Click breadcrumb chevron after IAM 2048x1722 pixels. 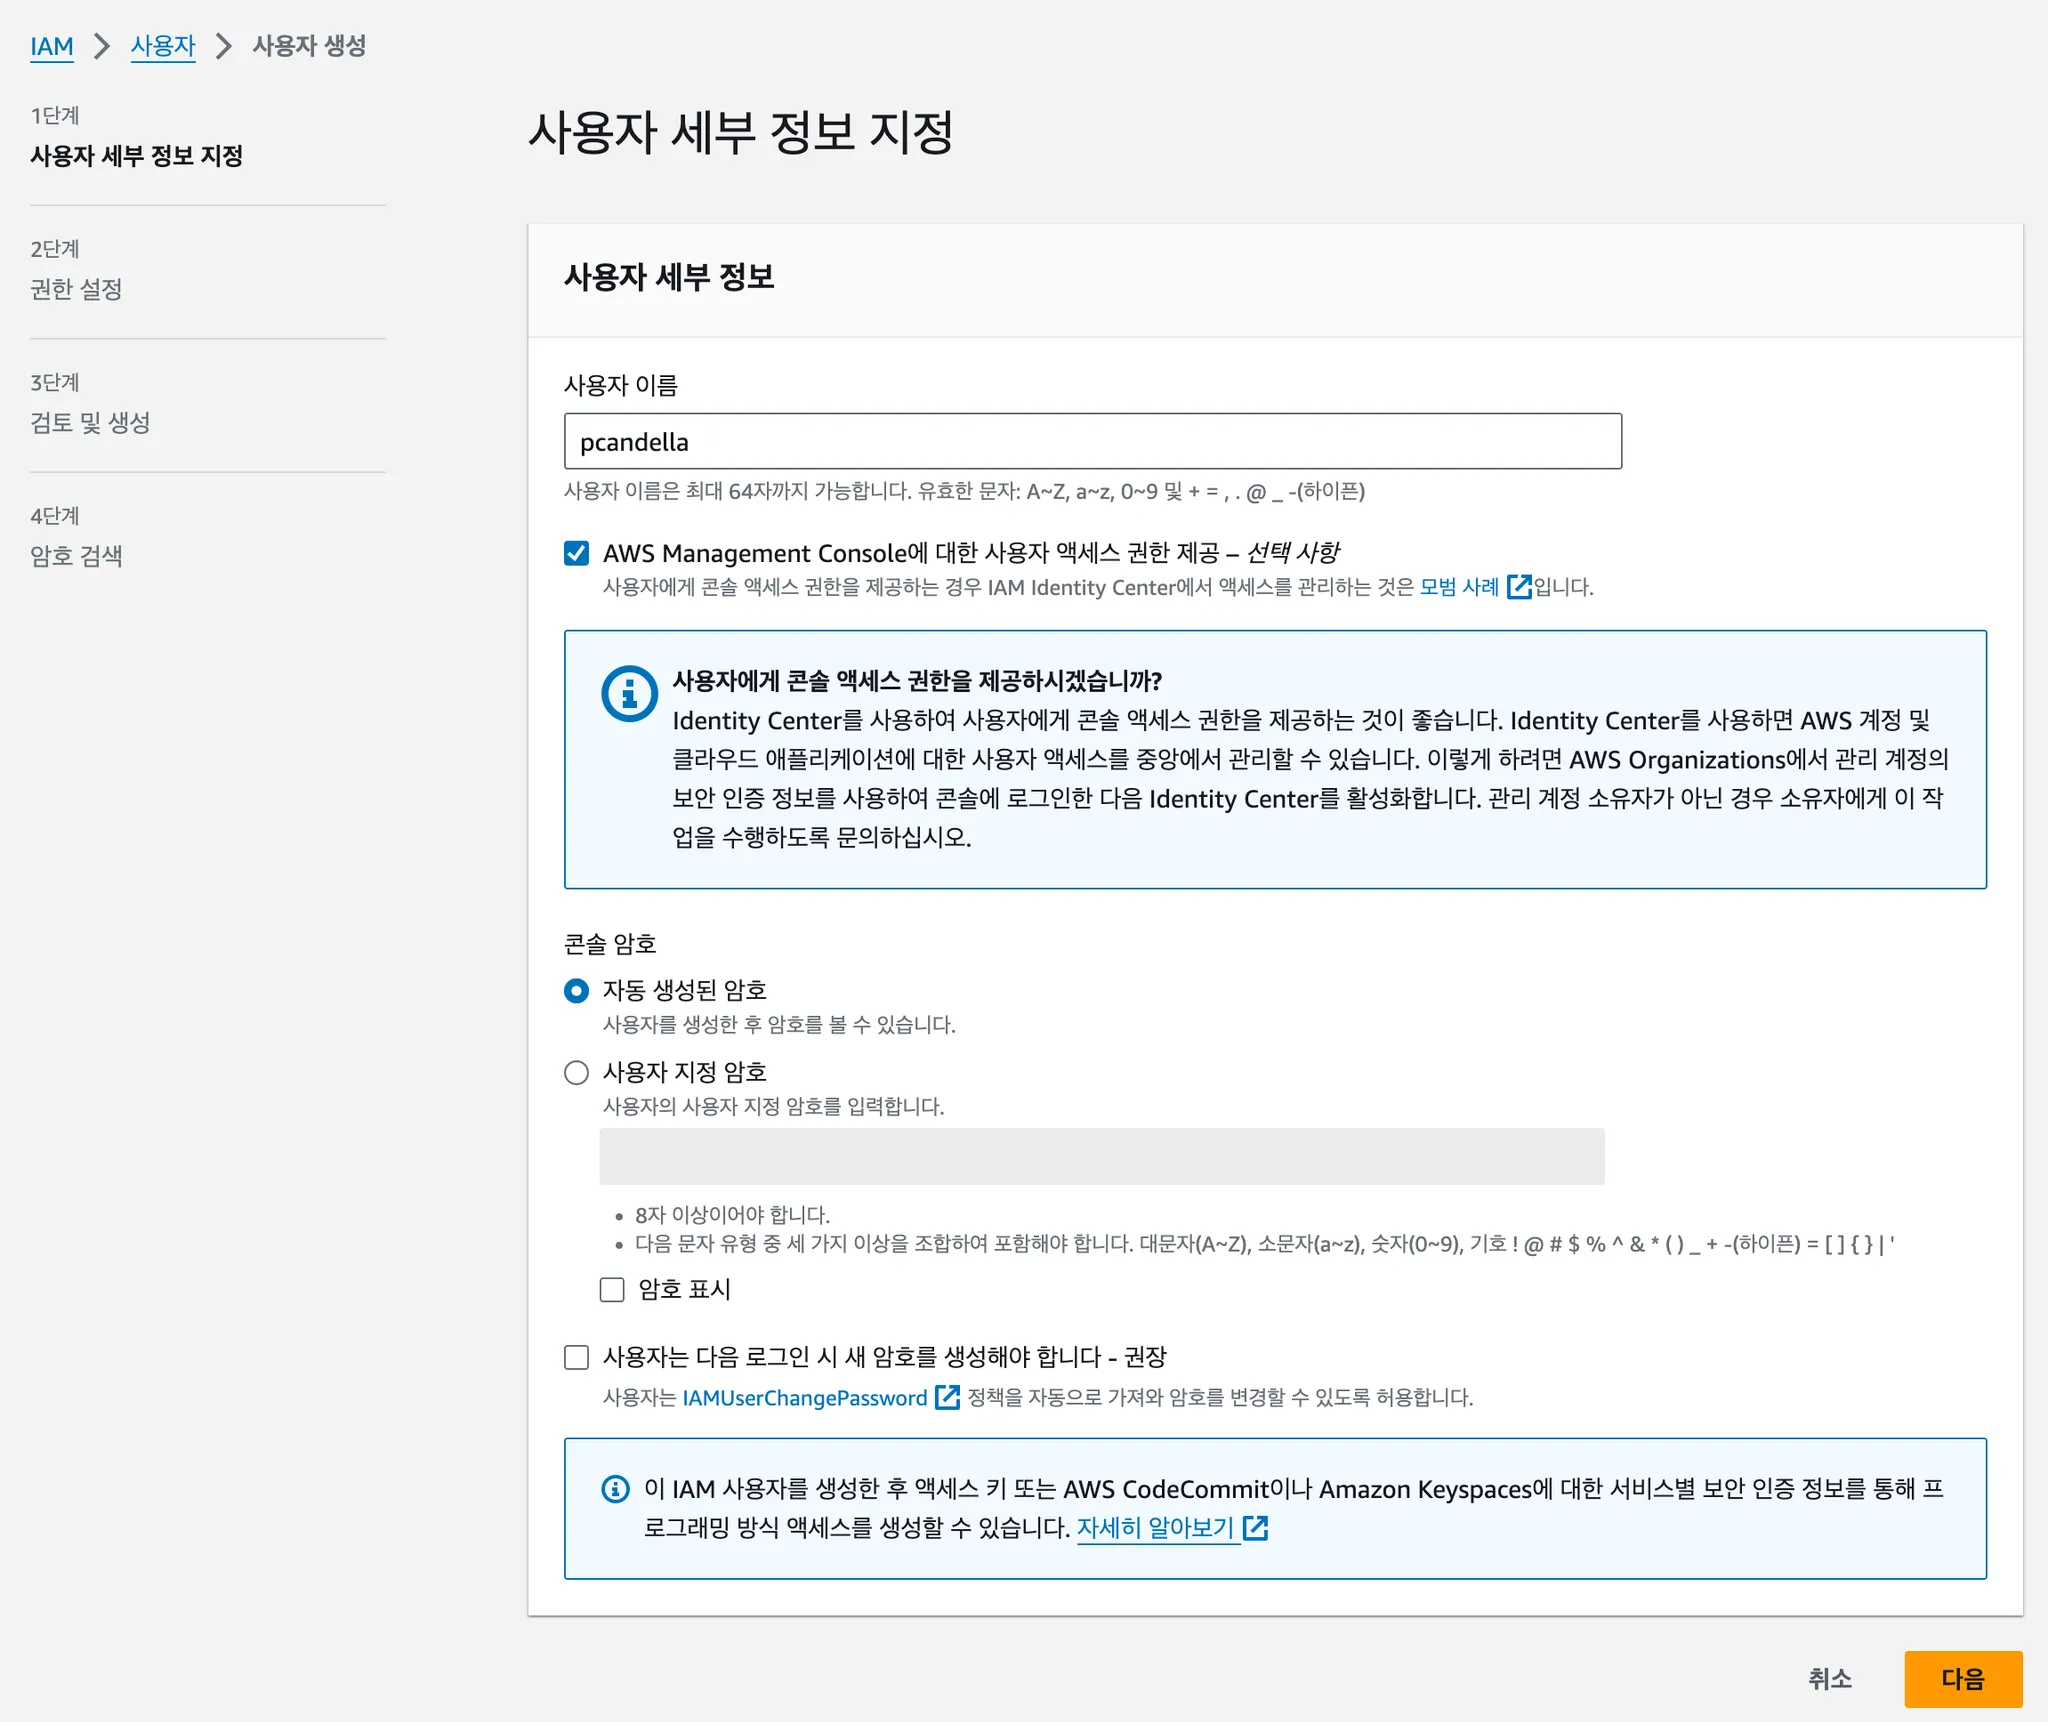click(102, 46)
